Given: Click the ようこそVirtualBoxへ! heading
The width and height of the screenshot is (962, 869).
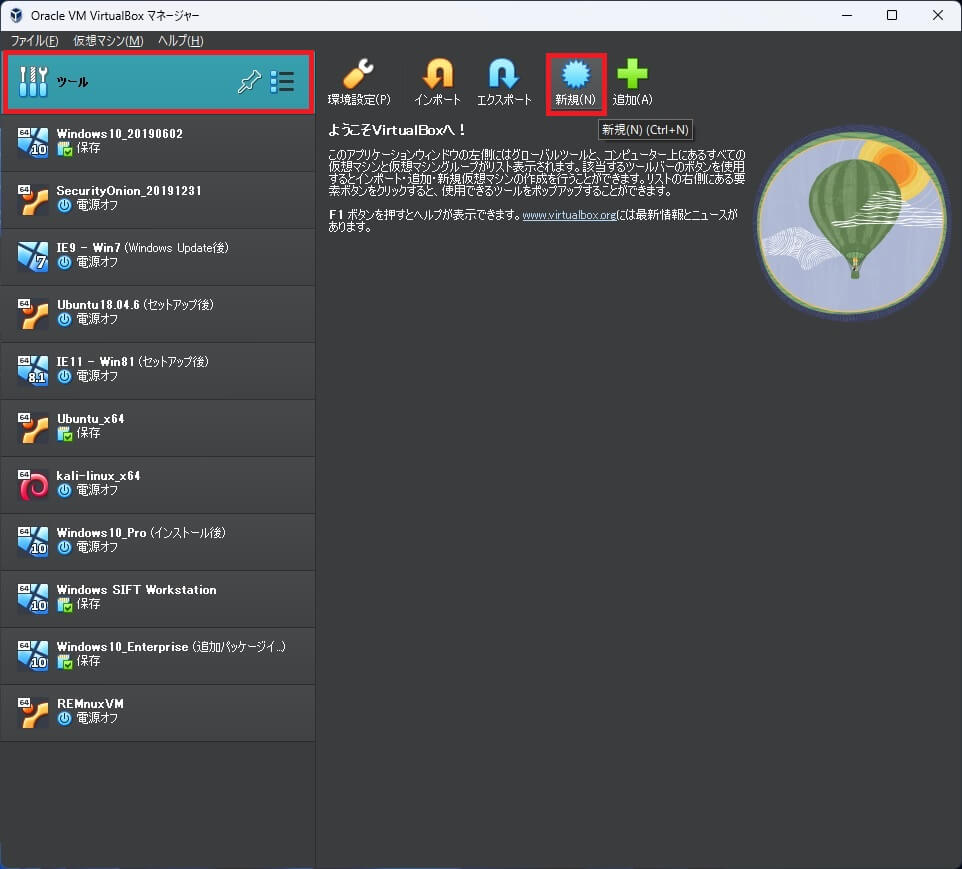Looking at the screenshot, I should 397,130.
